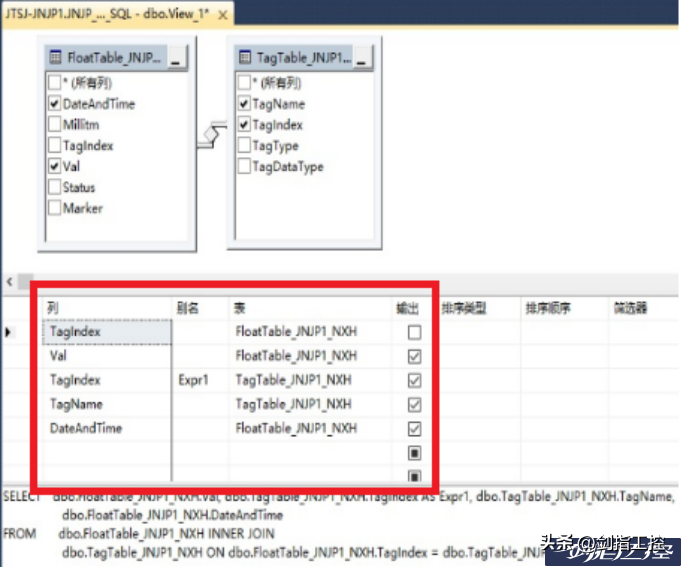This screenshot has height=567, width=681.
Task: Click the FloatTable_JNJP table icon in its title bar
Action: [55, 58]
